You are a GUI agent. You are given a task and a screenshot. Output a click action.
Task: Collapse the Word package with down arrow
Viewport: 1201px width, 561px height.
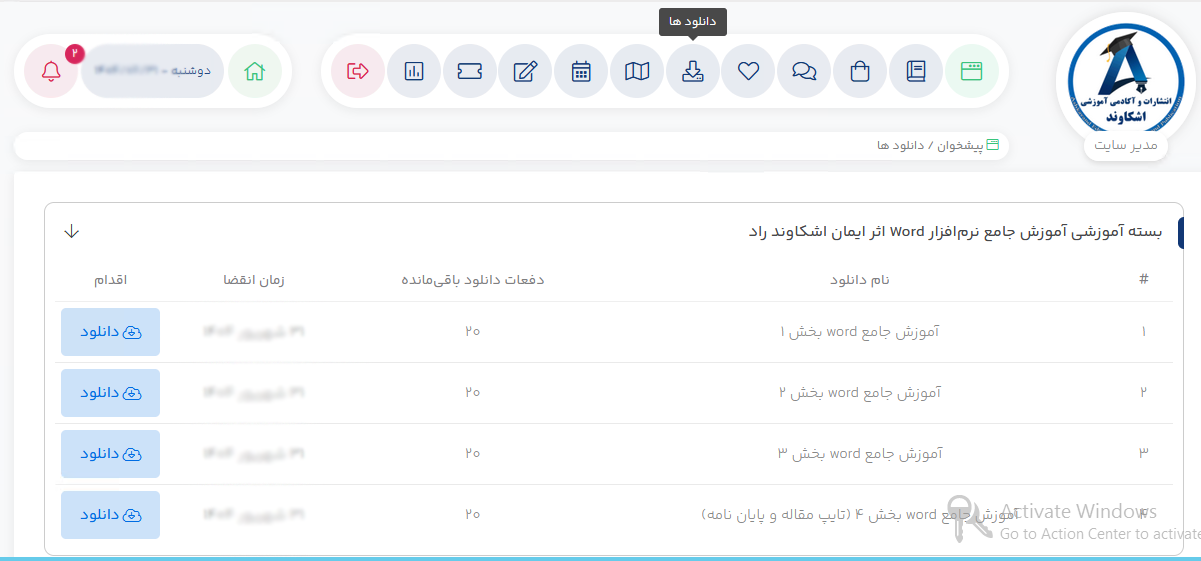pos(71,231)
